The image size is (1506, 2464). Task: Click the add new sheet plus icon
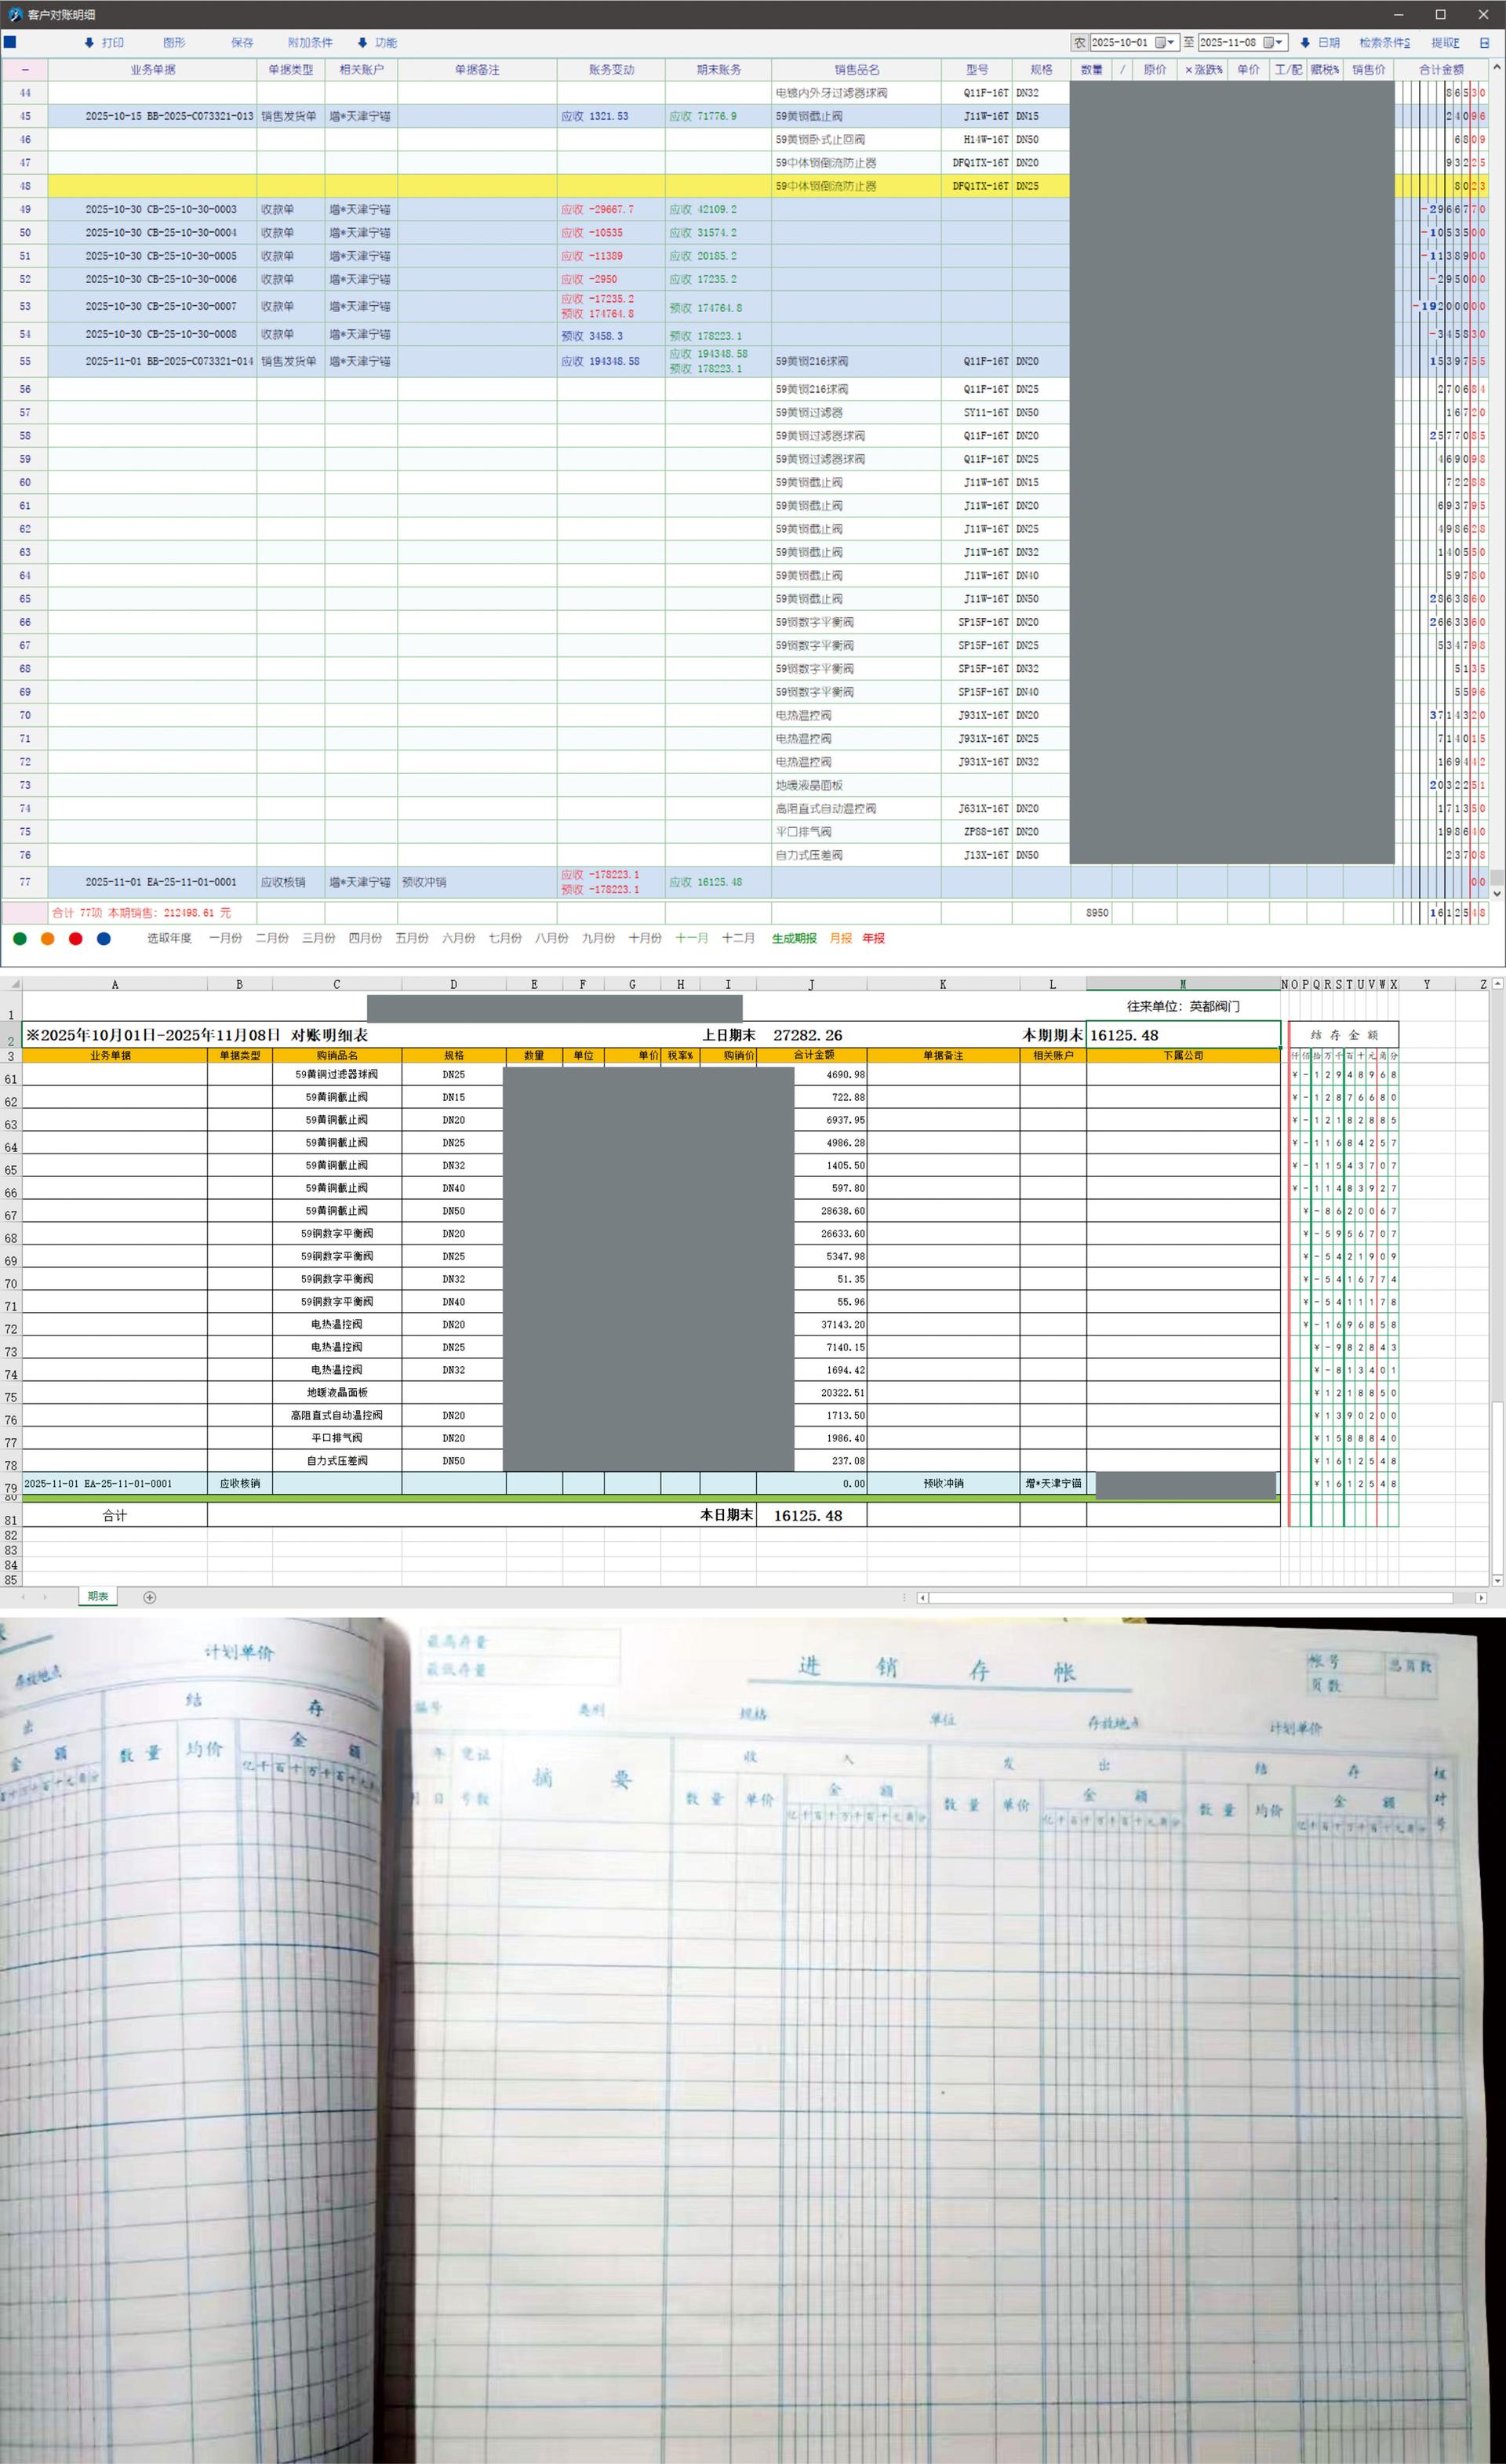(x=150, y=1597)
